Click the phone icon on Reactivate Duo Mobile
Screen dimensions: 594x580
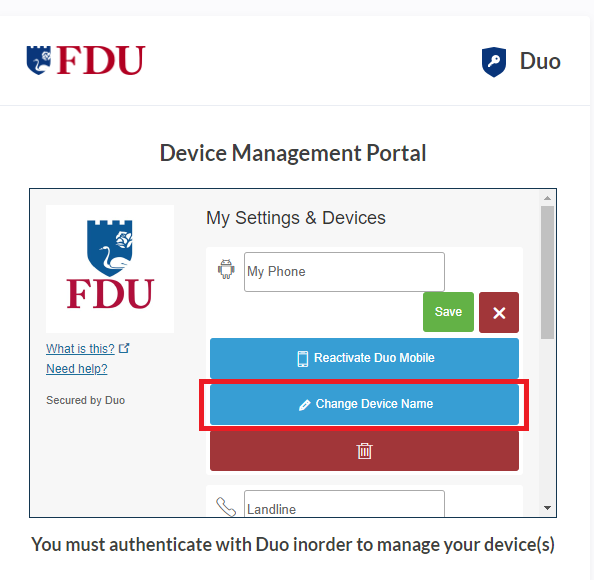coord(303,358)
